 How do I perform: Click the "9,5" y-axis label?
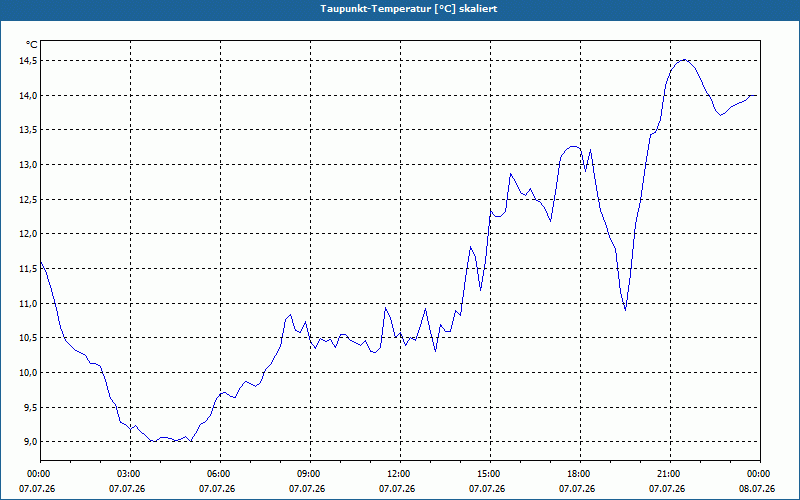(x=30, y=407)
